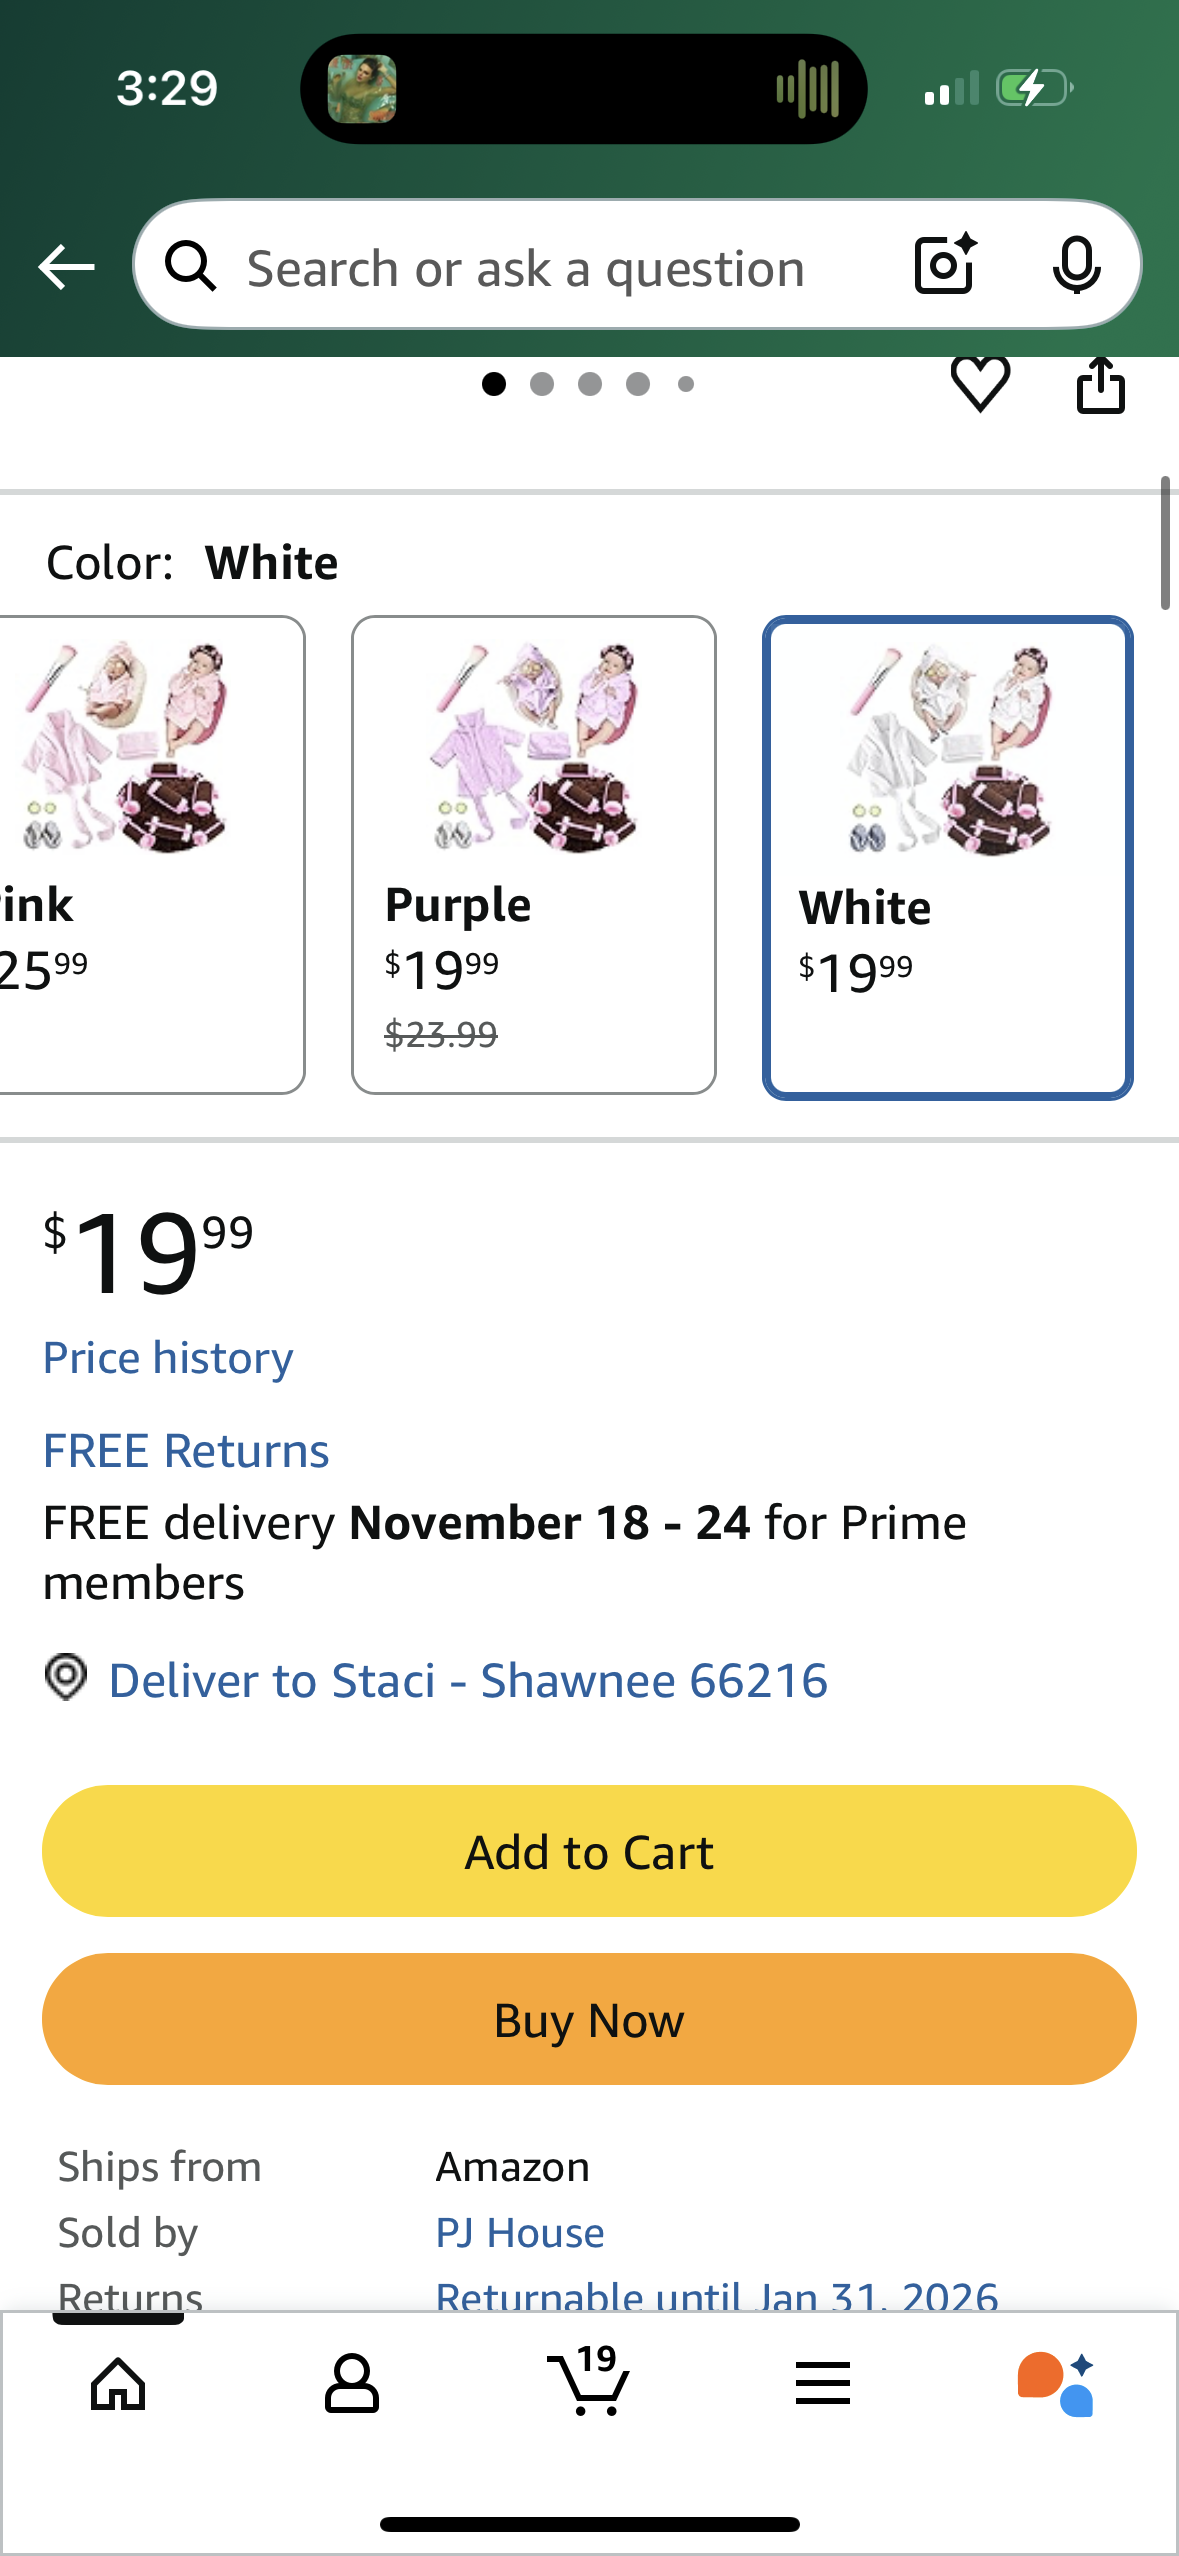
Task: Open camera lens search icon
Action: coord(945,265)
